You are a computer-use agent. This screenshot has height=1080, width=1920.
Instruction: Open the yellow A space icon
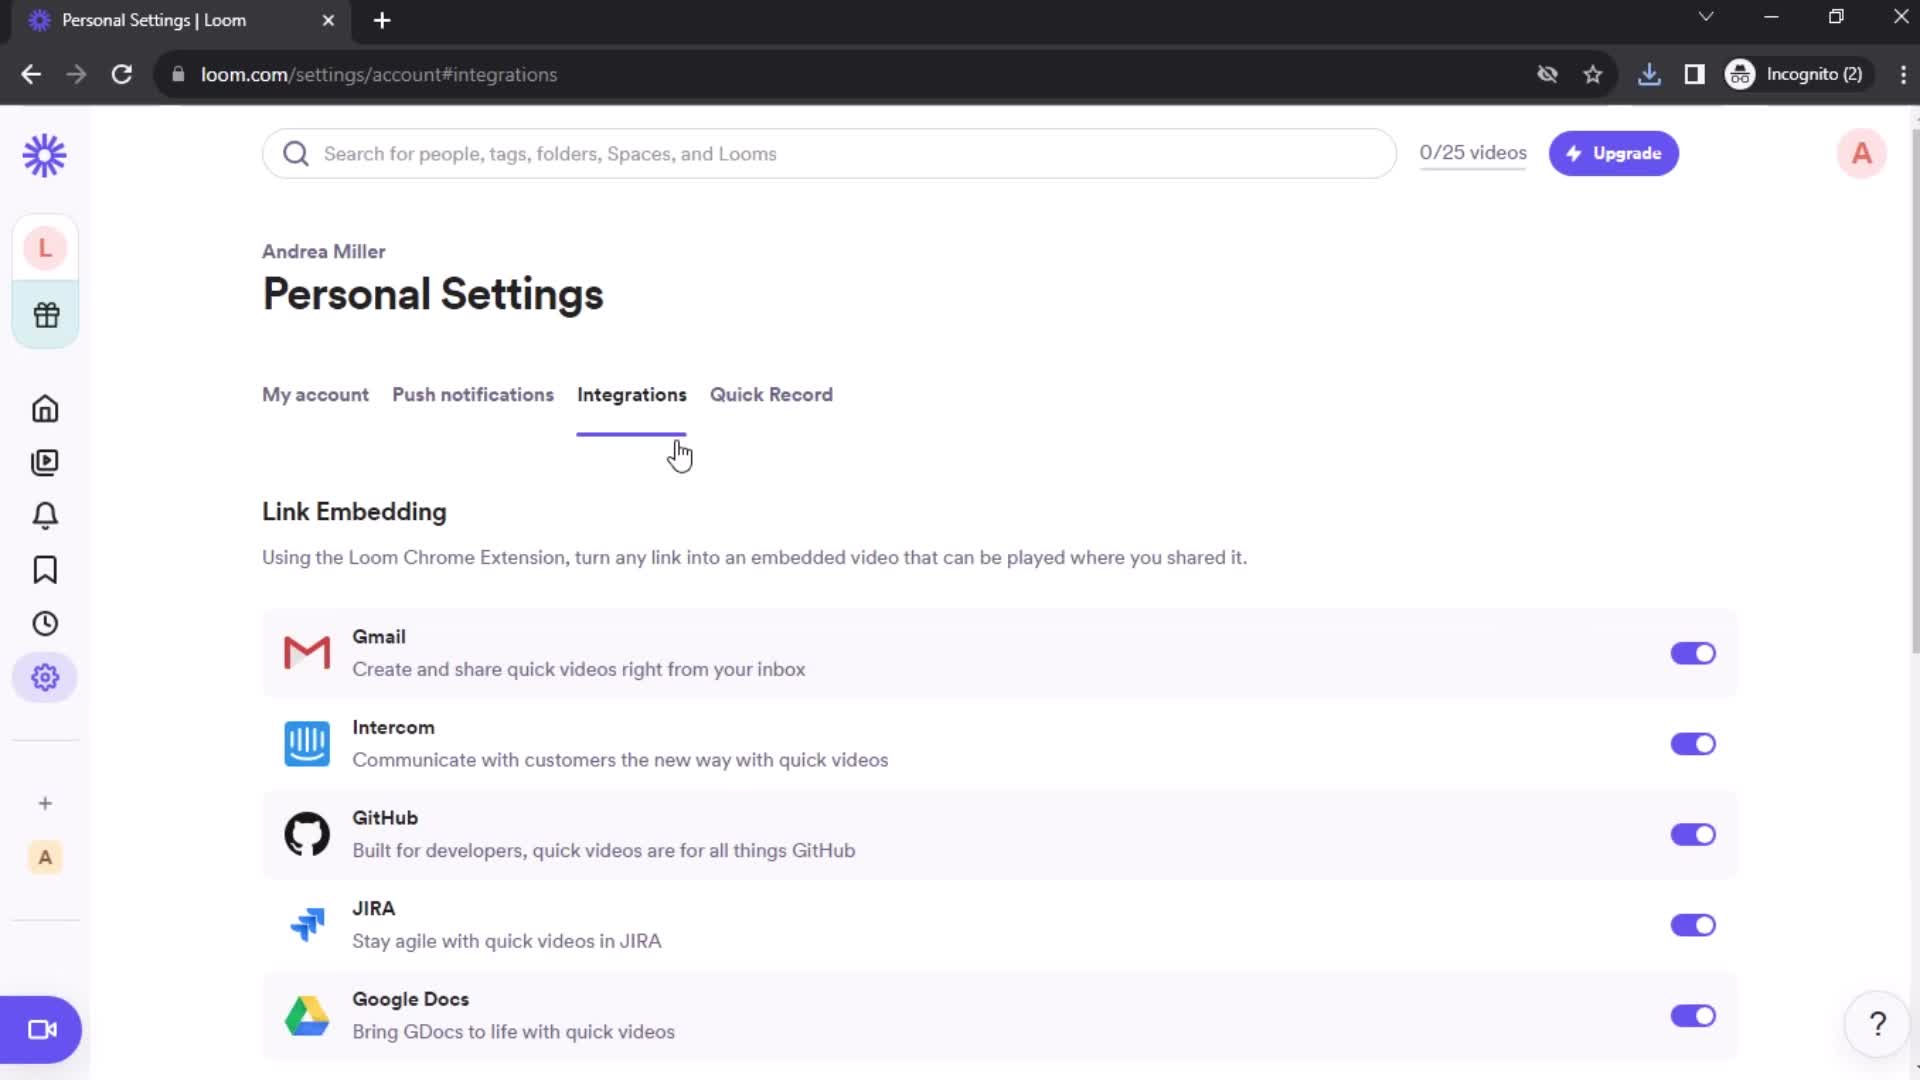[x=45, y=857]
